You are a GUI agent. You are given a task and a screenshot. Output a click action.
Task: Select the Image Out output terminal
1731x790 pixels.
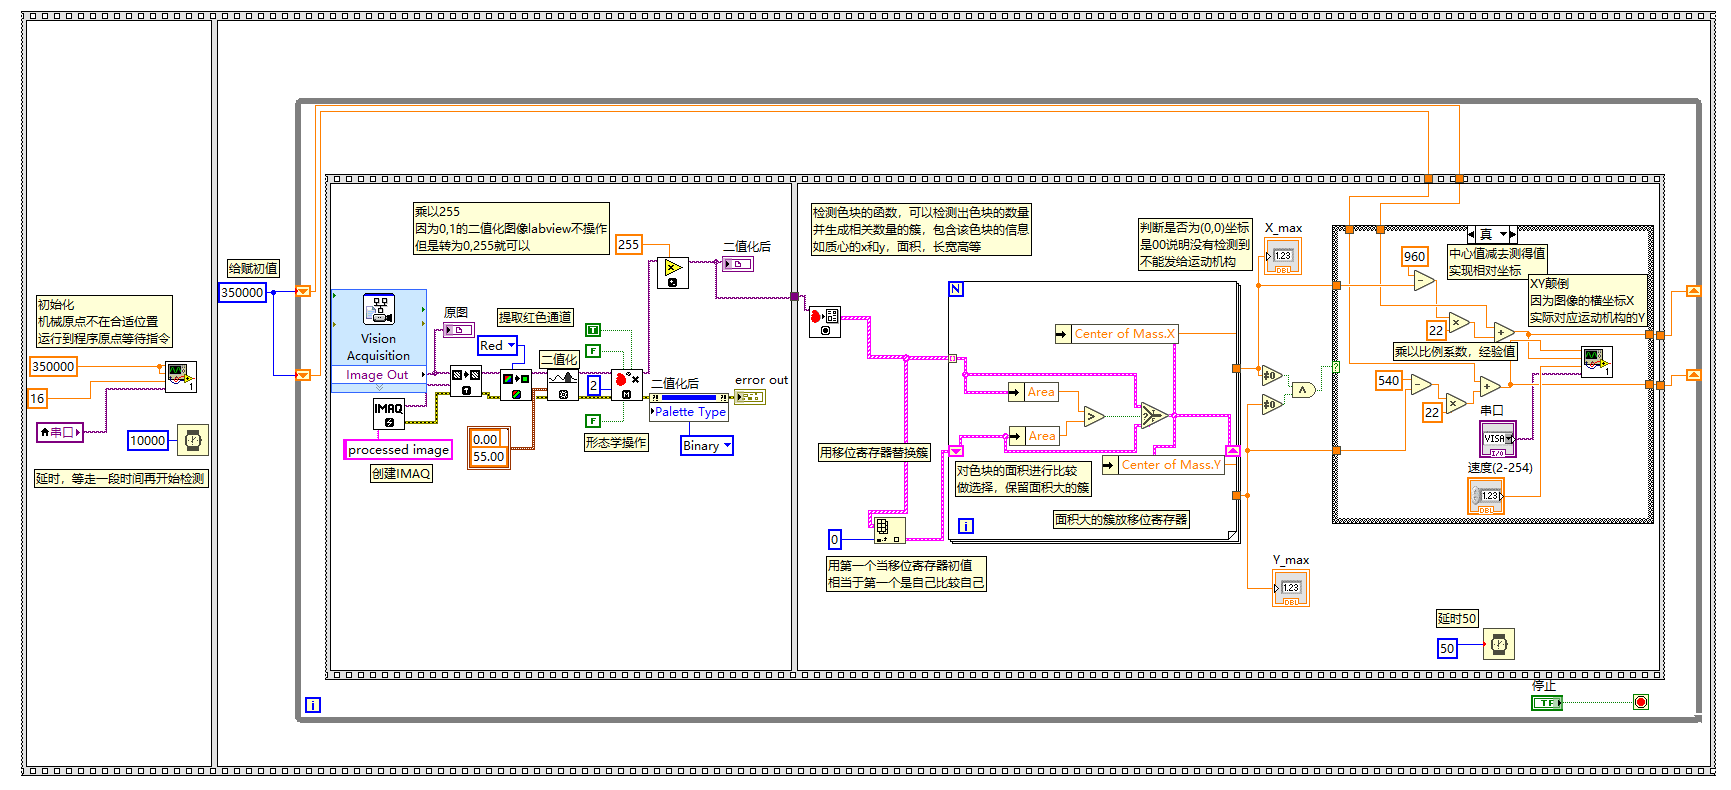[x=379, y=375]
